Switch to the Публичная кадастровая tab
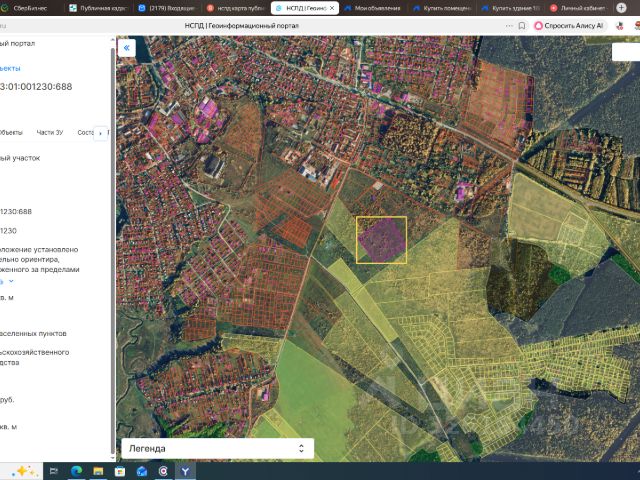The image size is (640, 480). (x=98, y=8)
